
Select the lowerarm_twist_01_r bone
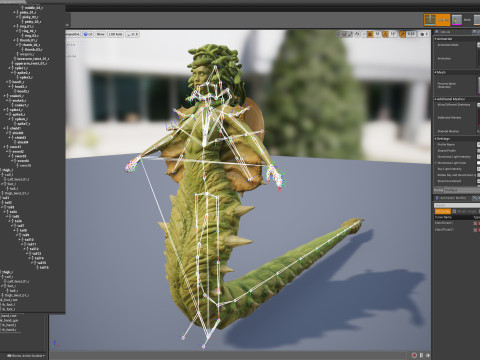(33, 59)
